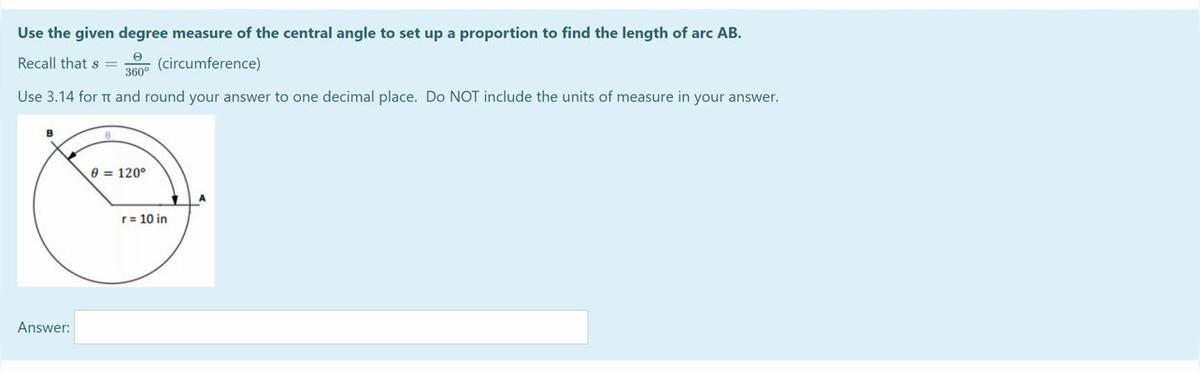Select the Answer label text
Screen dimensions: 1200x372
[x=43, y=327]
